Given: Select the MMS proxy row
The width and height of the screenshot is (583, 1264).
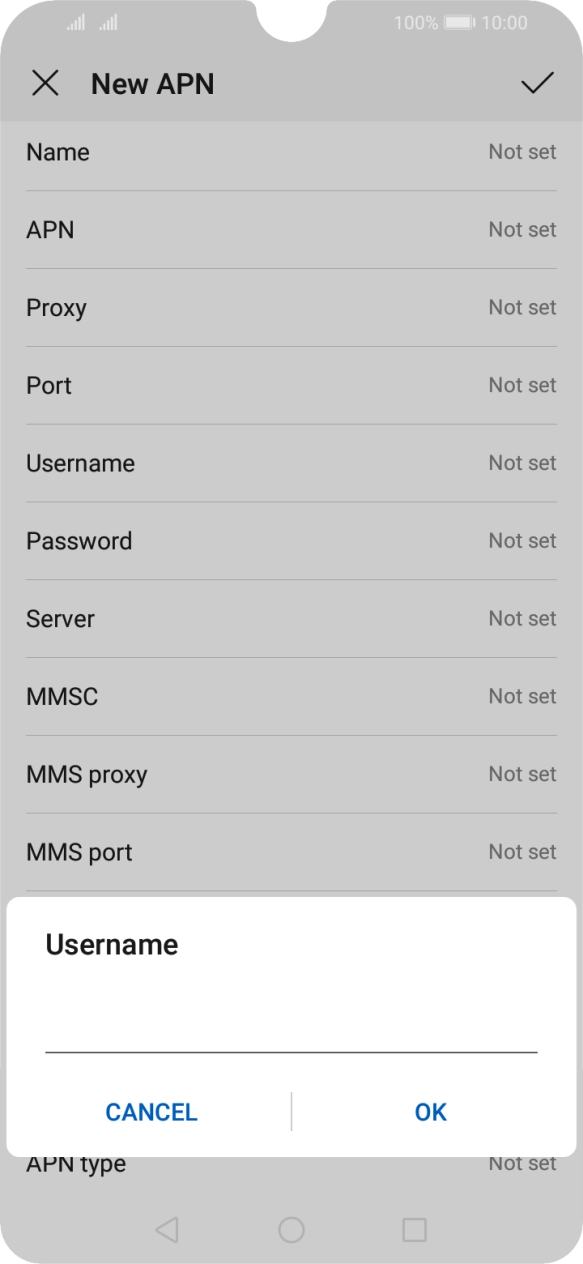Looking at the screenshot, I should coord(291,774).
